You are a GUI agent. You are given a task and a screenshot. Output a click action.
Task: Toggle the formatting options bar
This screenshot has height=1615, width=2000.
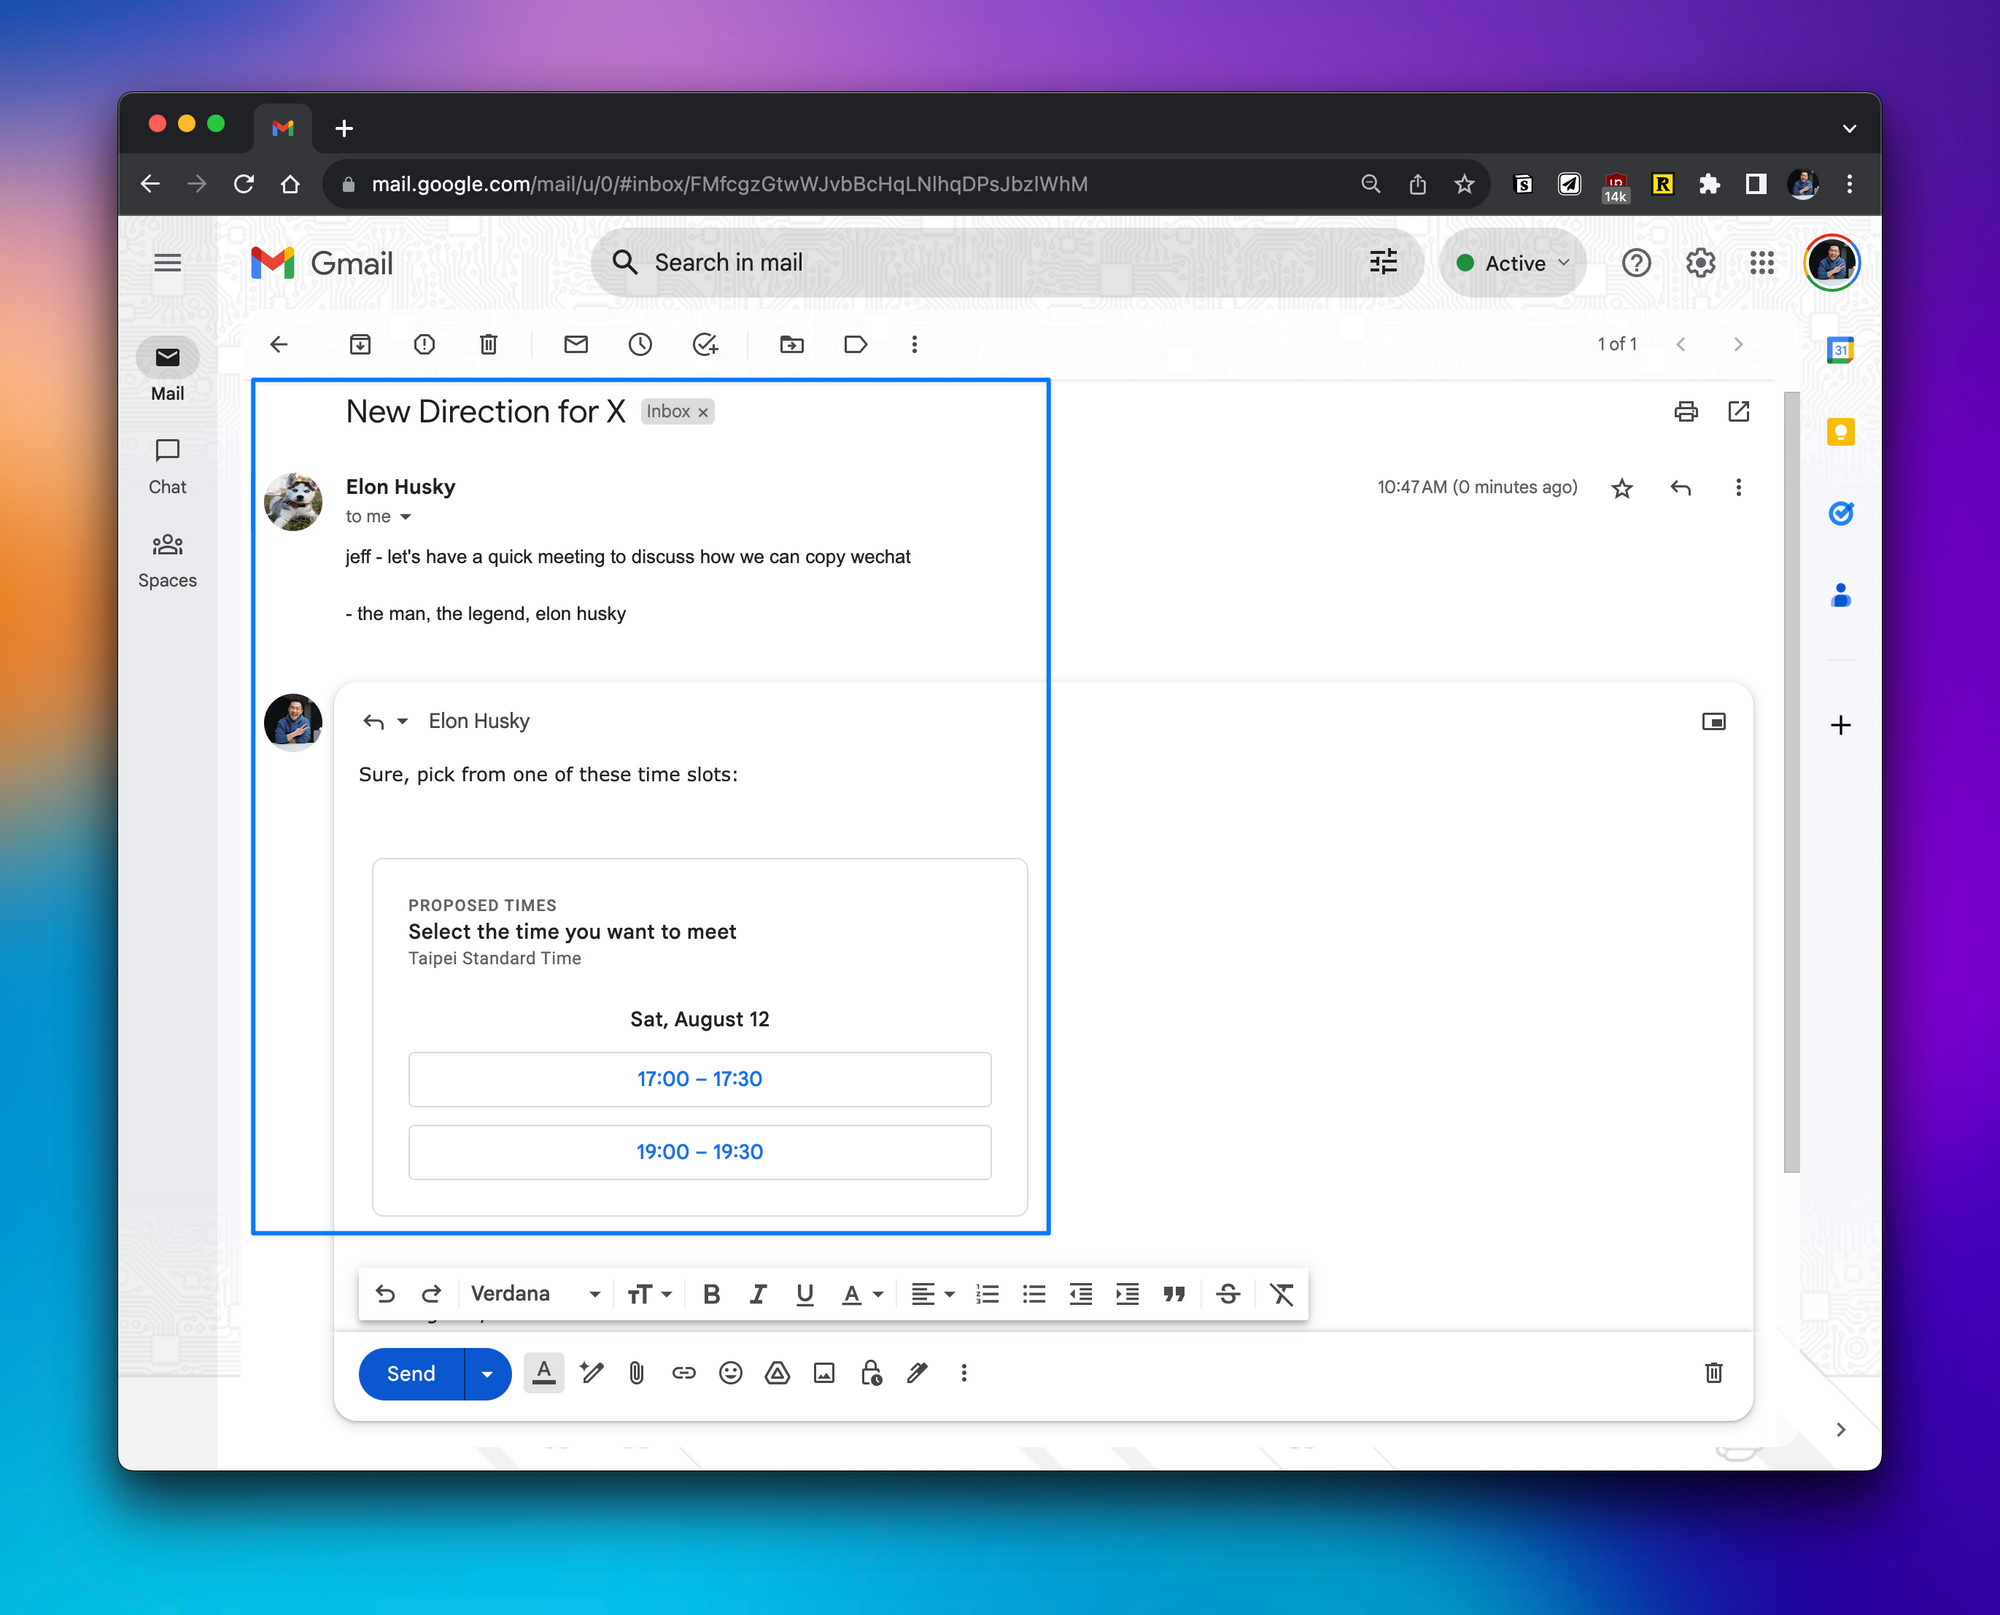(x=544, y=1373)
